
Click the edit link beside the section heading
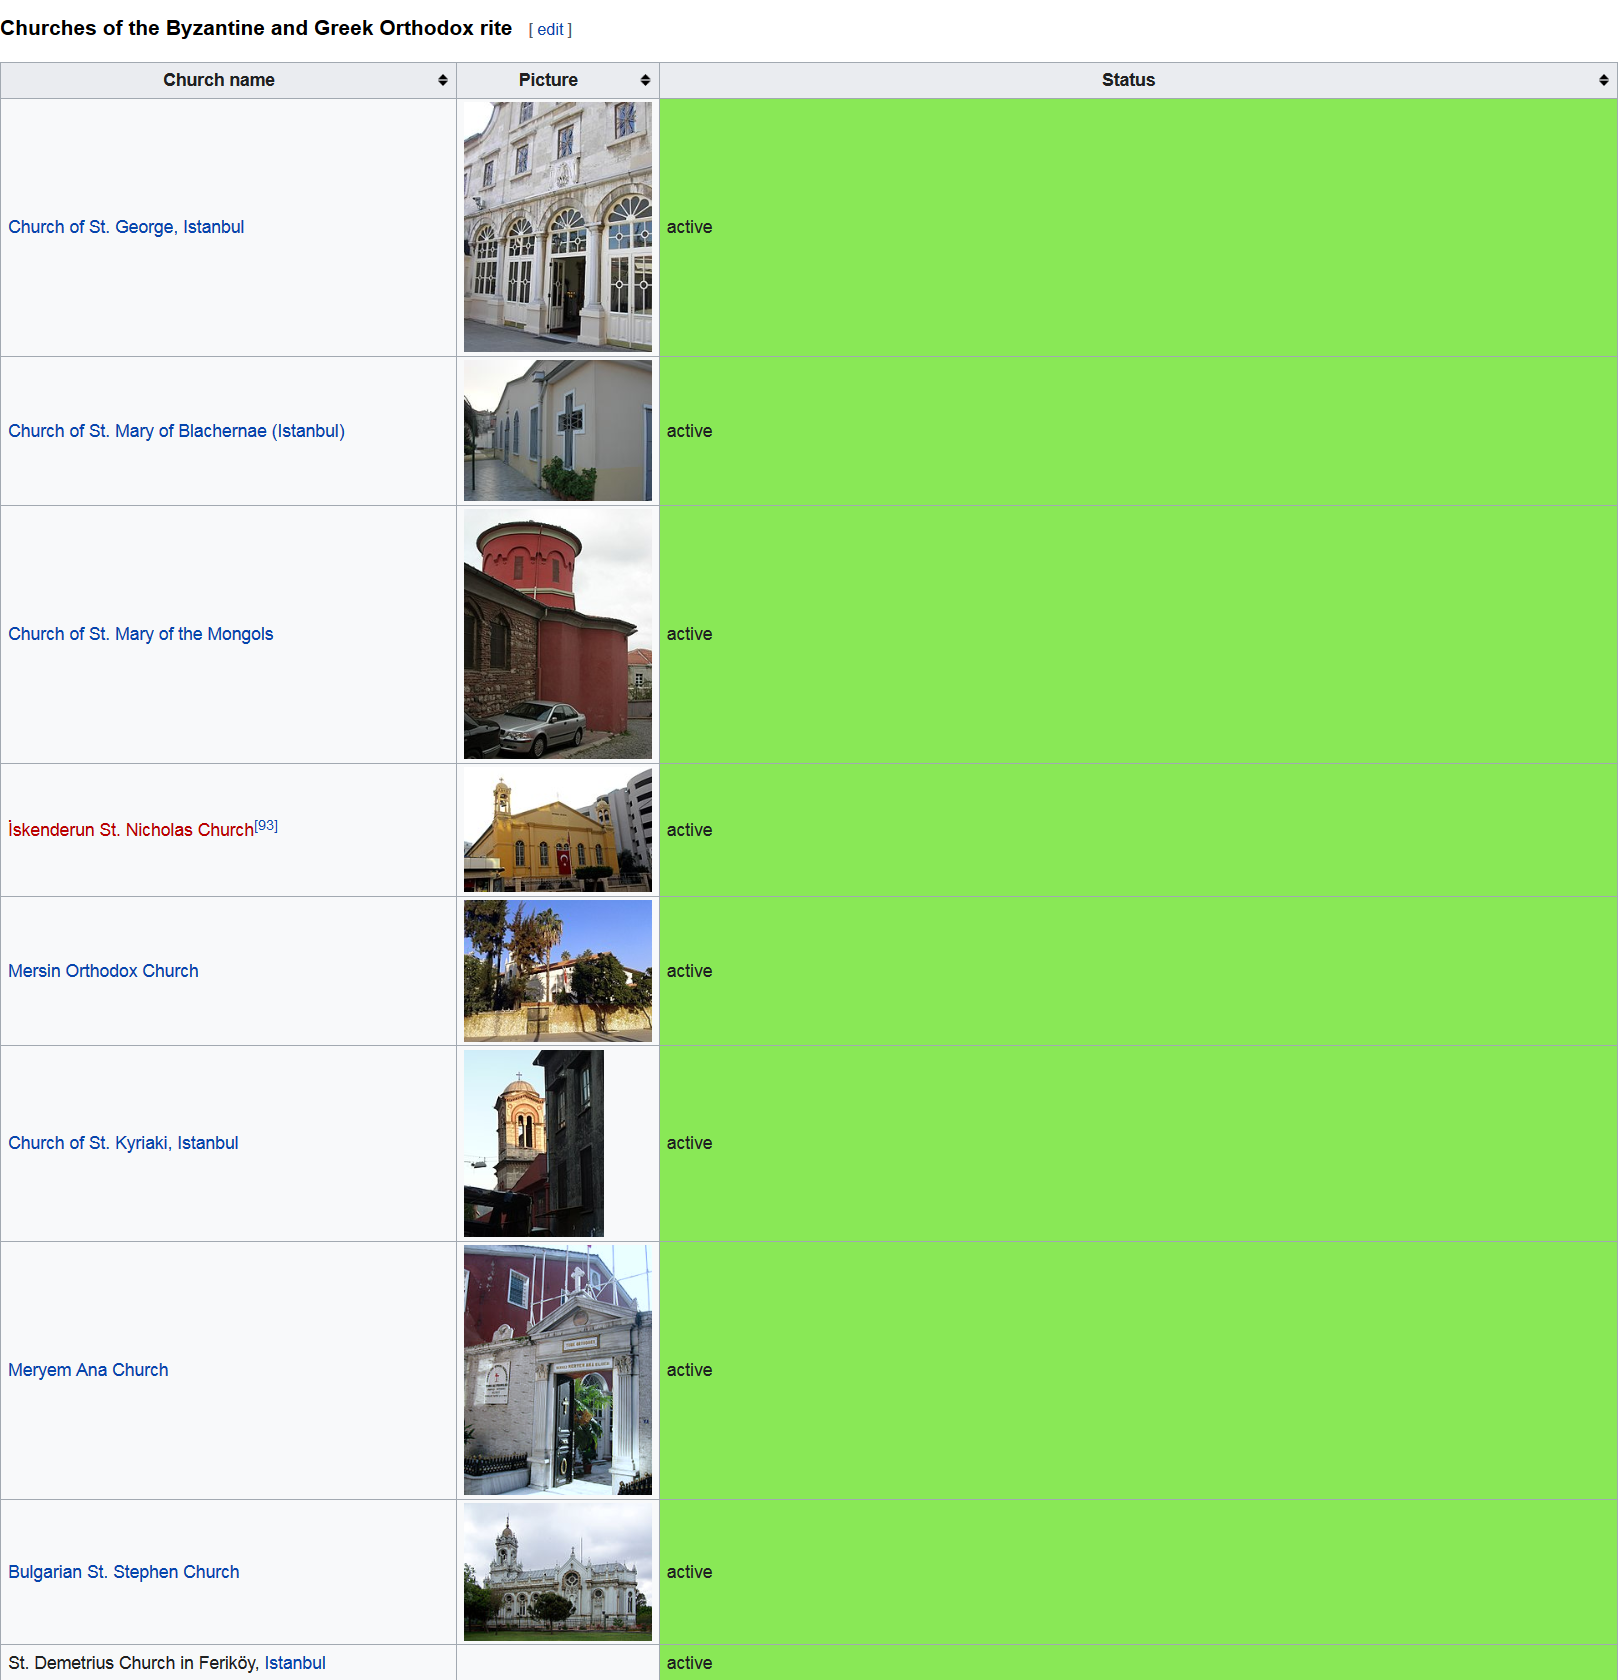click(550, 30)
